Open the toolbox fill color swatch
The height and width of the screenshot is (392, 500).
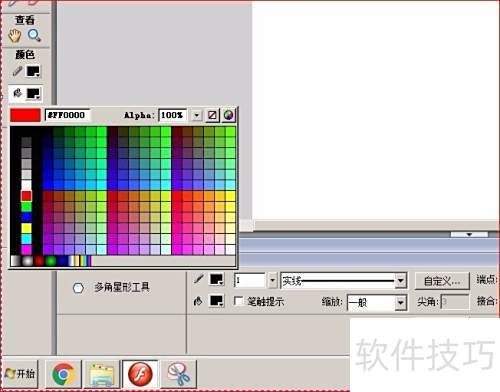point(33,93)
